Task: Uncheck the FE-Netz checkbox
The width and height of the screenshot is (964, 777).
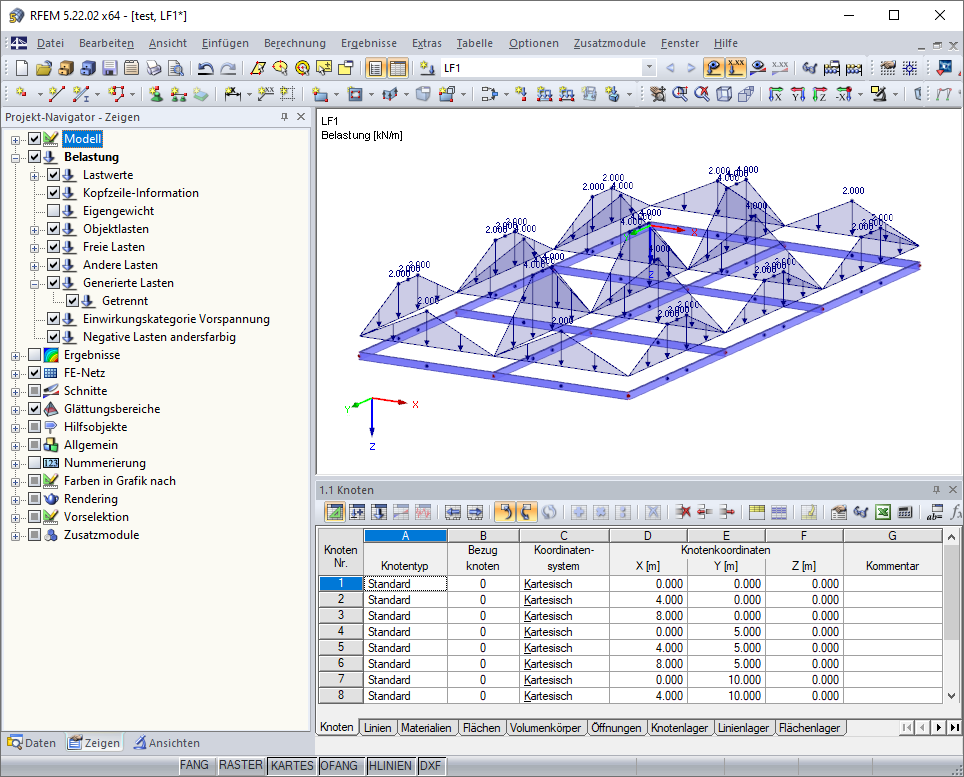Action: 34,373
